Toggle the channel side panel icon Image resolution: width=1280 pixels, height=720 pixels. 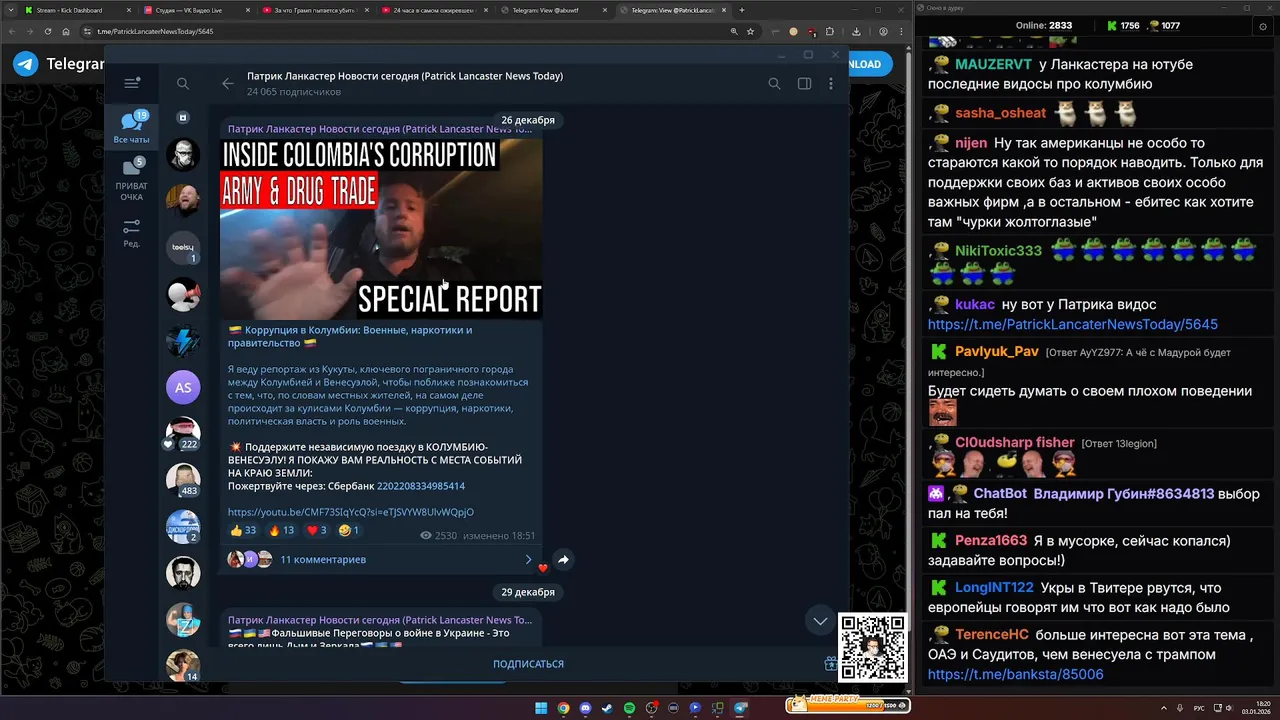pyautogui.click(x=804, y=84)
